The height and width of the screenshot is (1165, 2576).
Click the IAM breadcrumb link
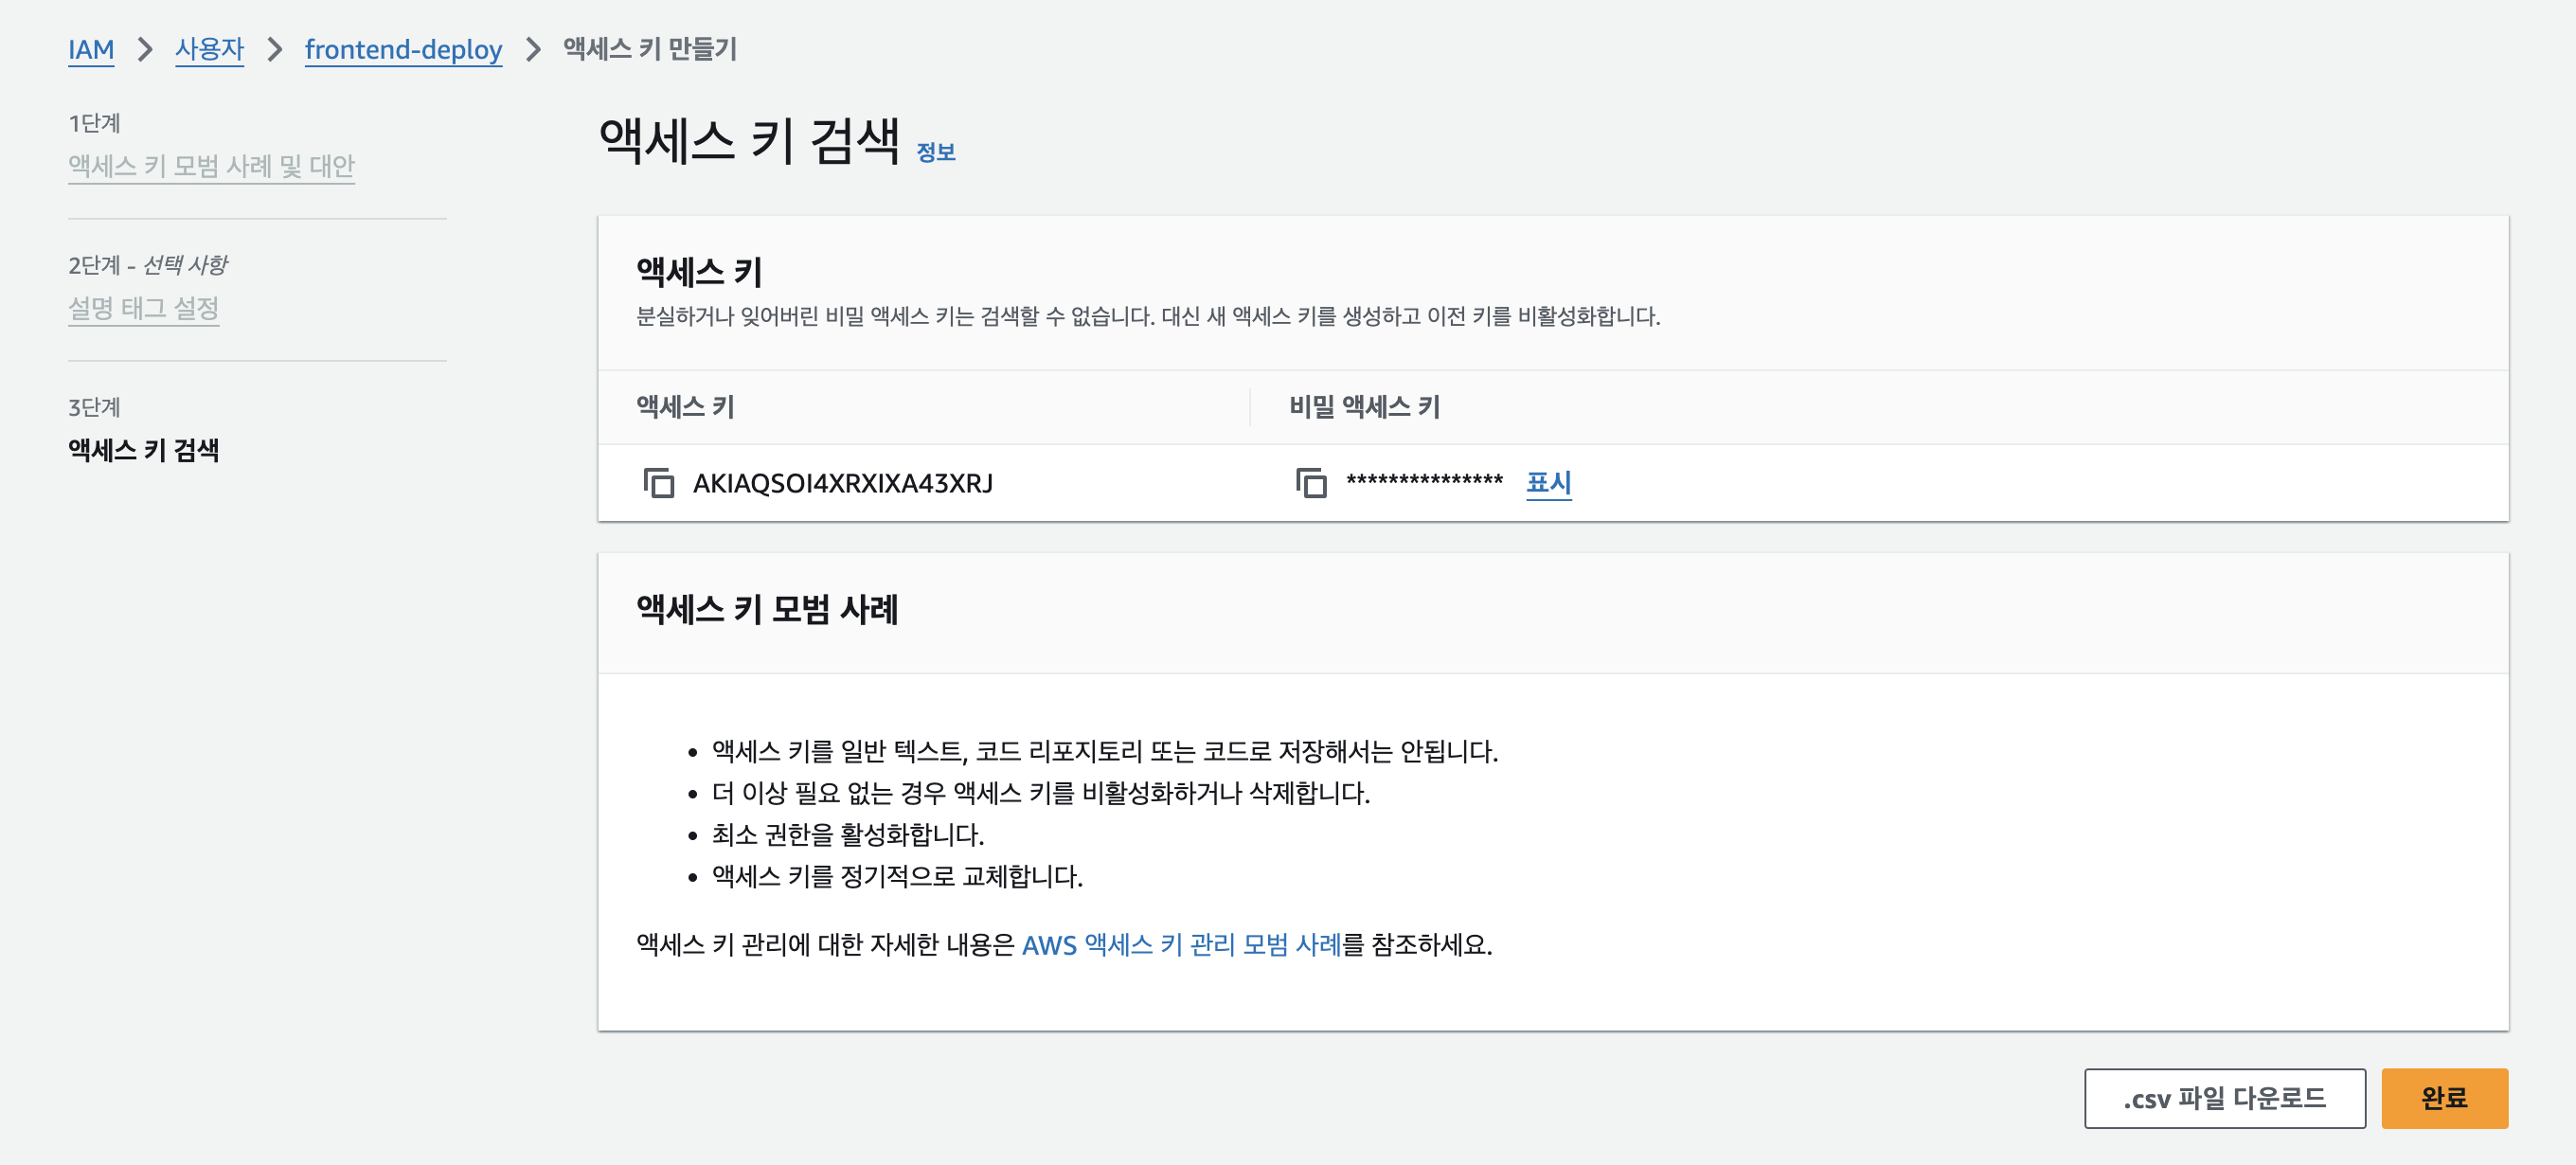tap(91, 49)
